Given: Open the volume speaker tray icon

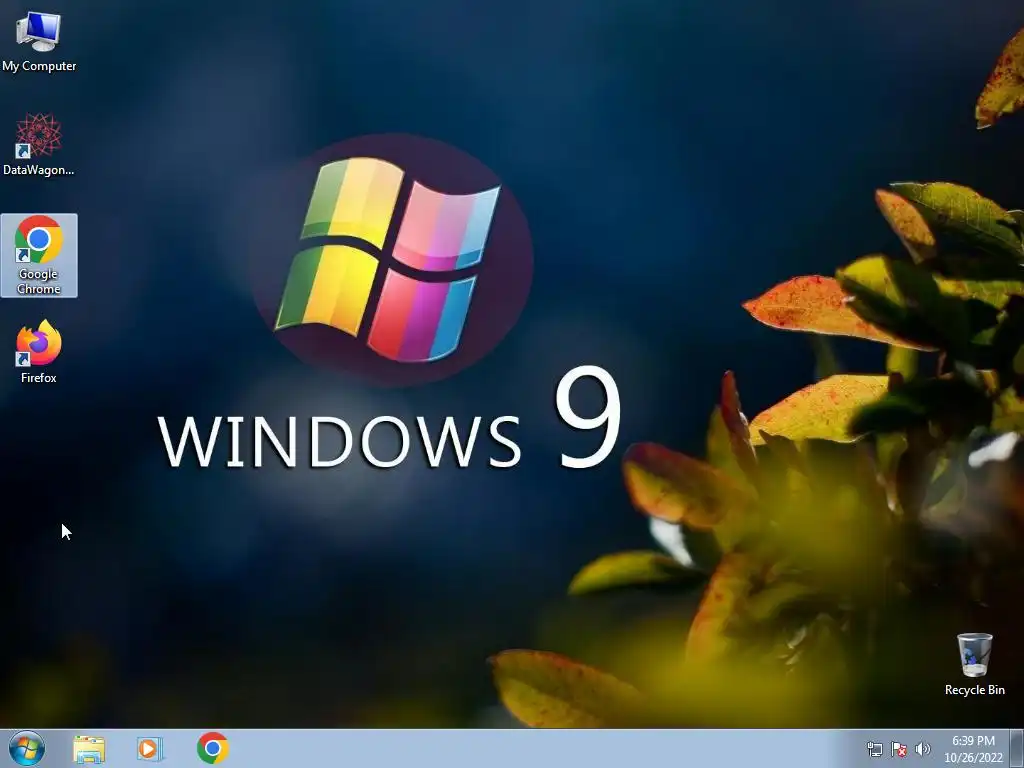Looking at the screenshot, I should 923,750.
